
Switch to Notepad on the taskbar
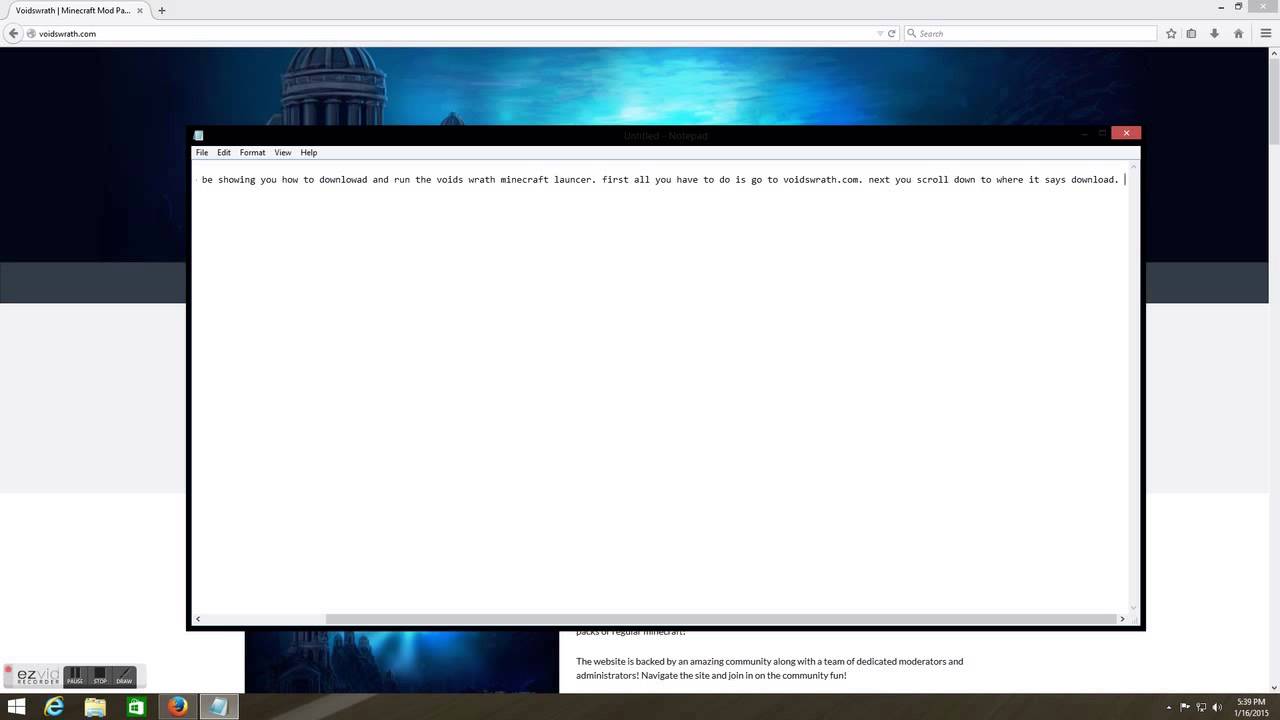click(218, 707)
